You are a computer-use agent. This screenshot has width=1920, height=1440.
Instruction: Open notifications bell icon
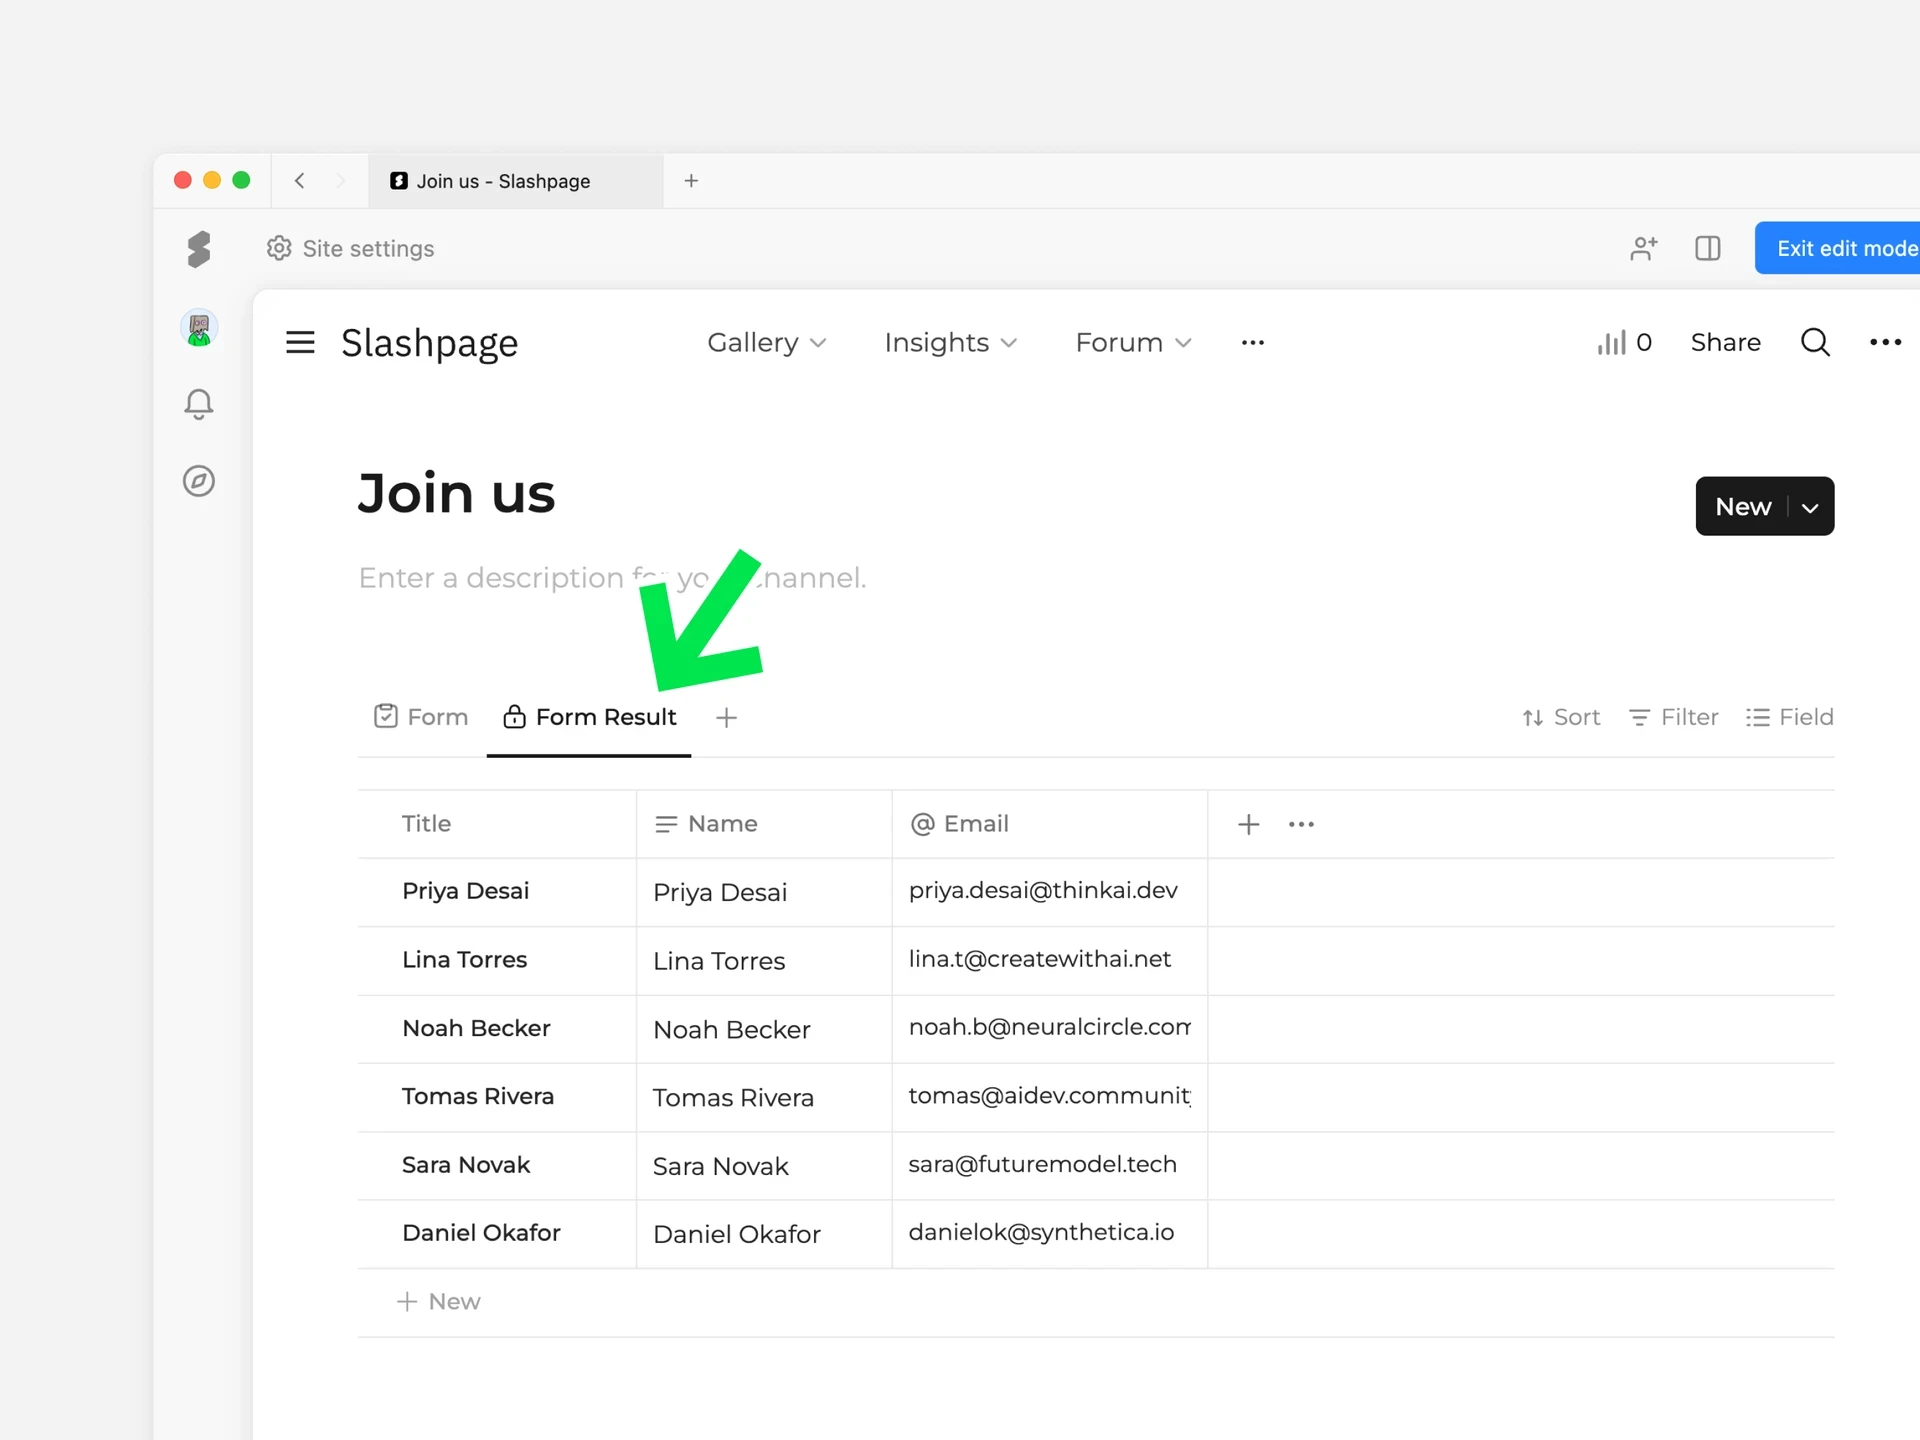[x=199, y=404]
